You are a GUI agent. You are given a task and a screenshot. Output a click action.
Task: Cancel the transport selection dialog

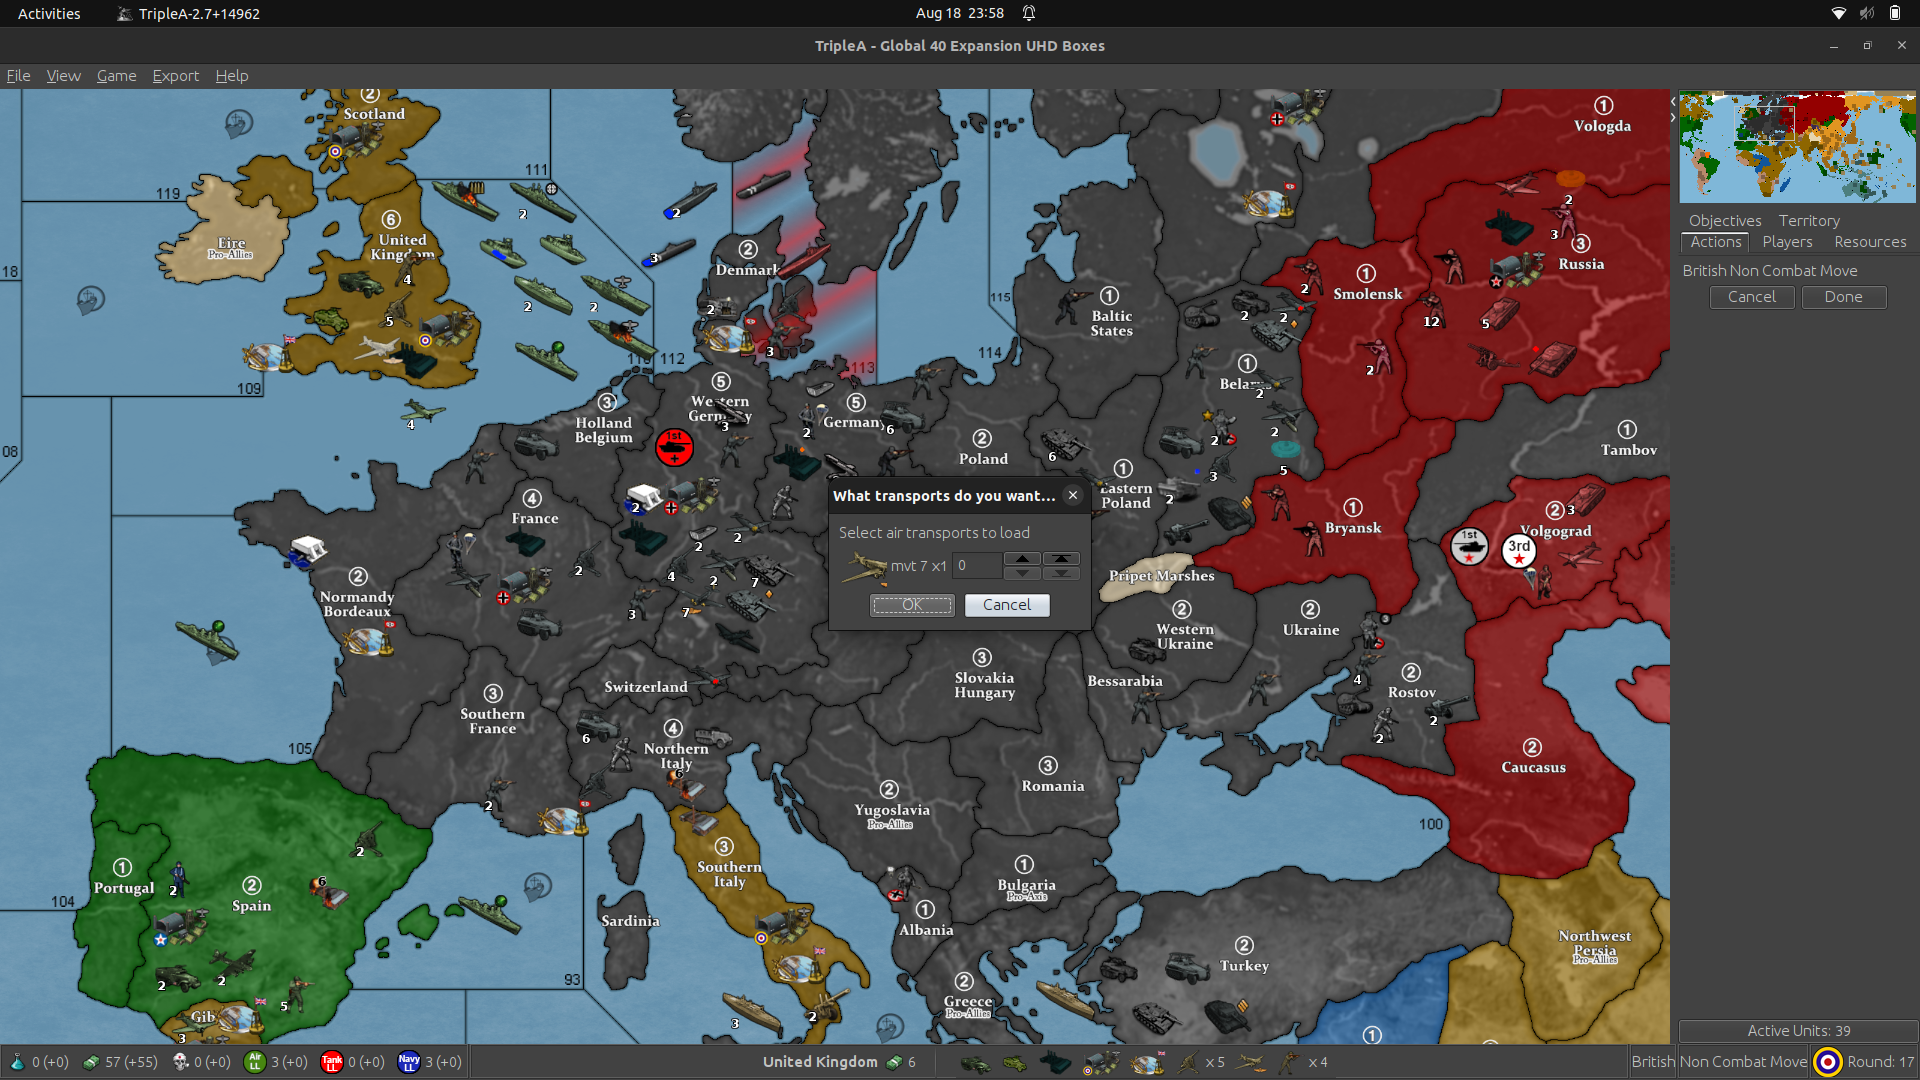1007,605
